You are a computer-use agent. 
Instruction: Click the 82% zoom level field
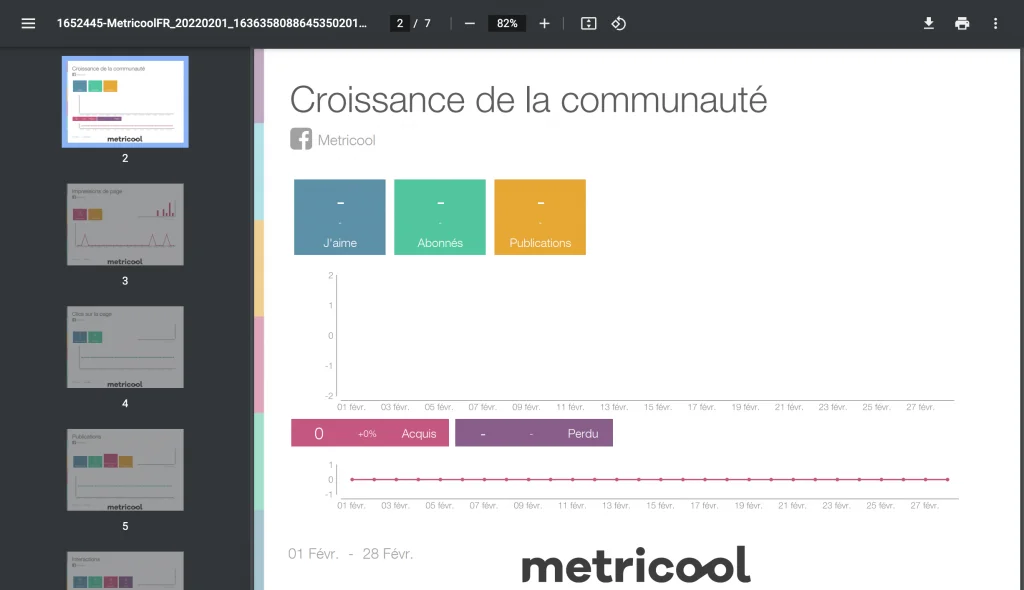click(x=507, y=24)
